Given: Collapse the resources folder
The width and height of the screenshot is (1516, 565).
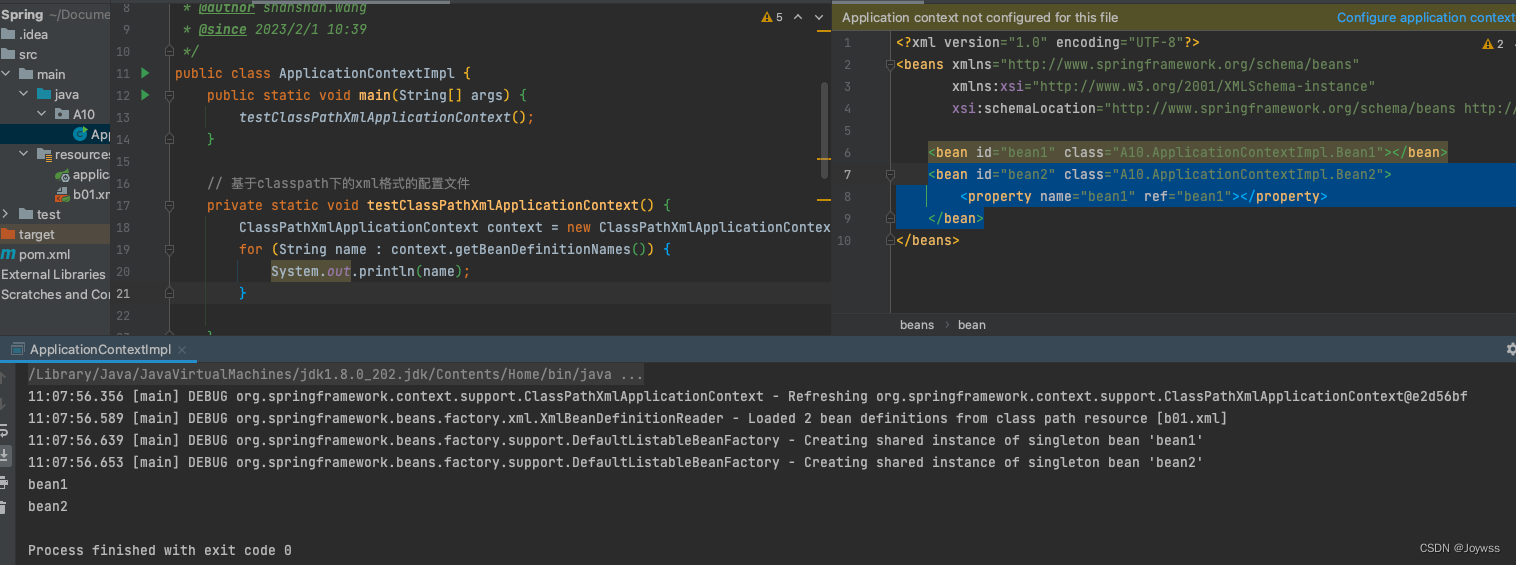Looking at the screenshot, I should tap(25, 154).
